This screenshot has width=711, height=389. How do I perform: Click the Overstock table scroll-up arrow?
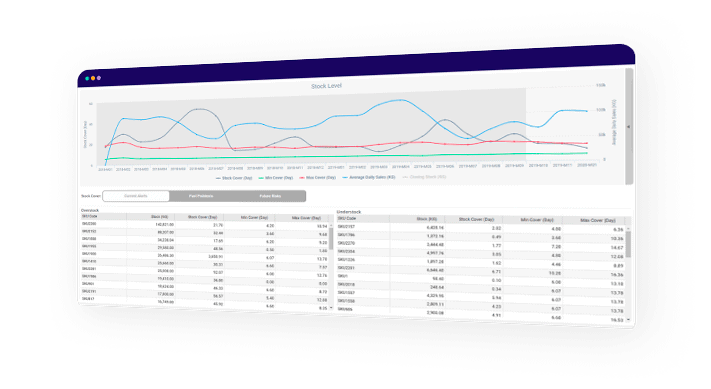[331, 225]
